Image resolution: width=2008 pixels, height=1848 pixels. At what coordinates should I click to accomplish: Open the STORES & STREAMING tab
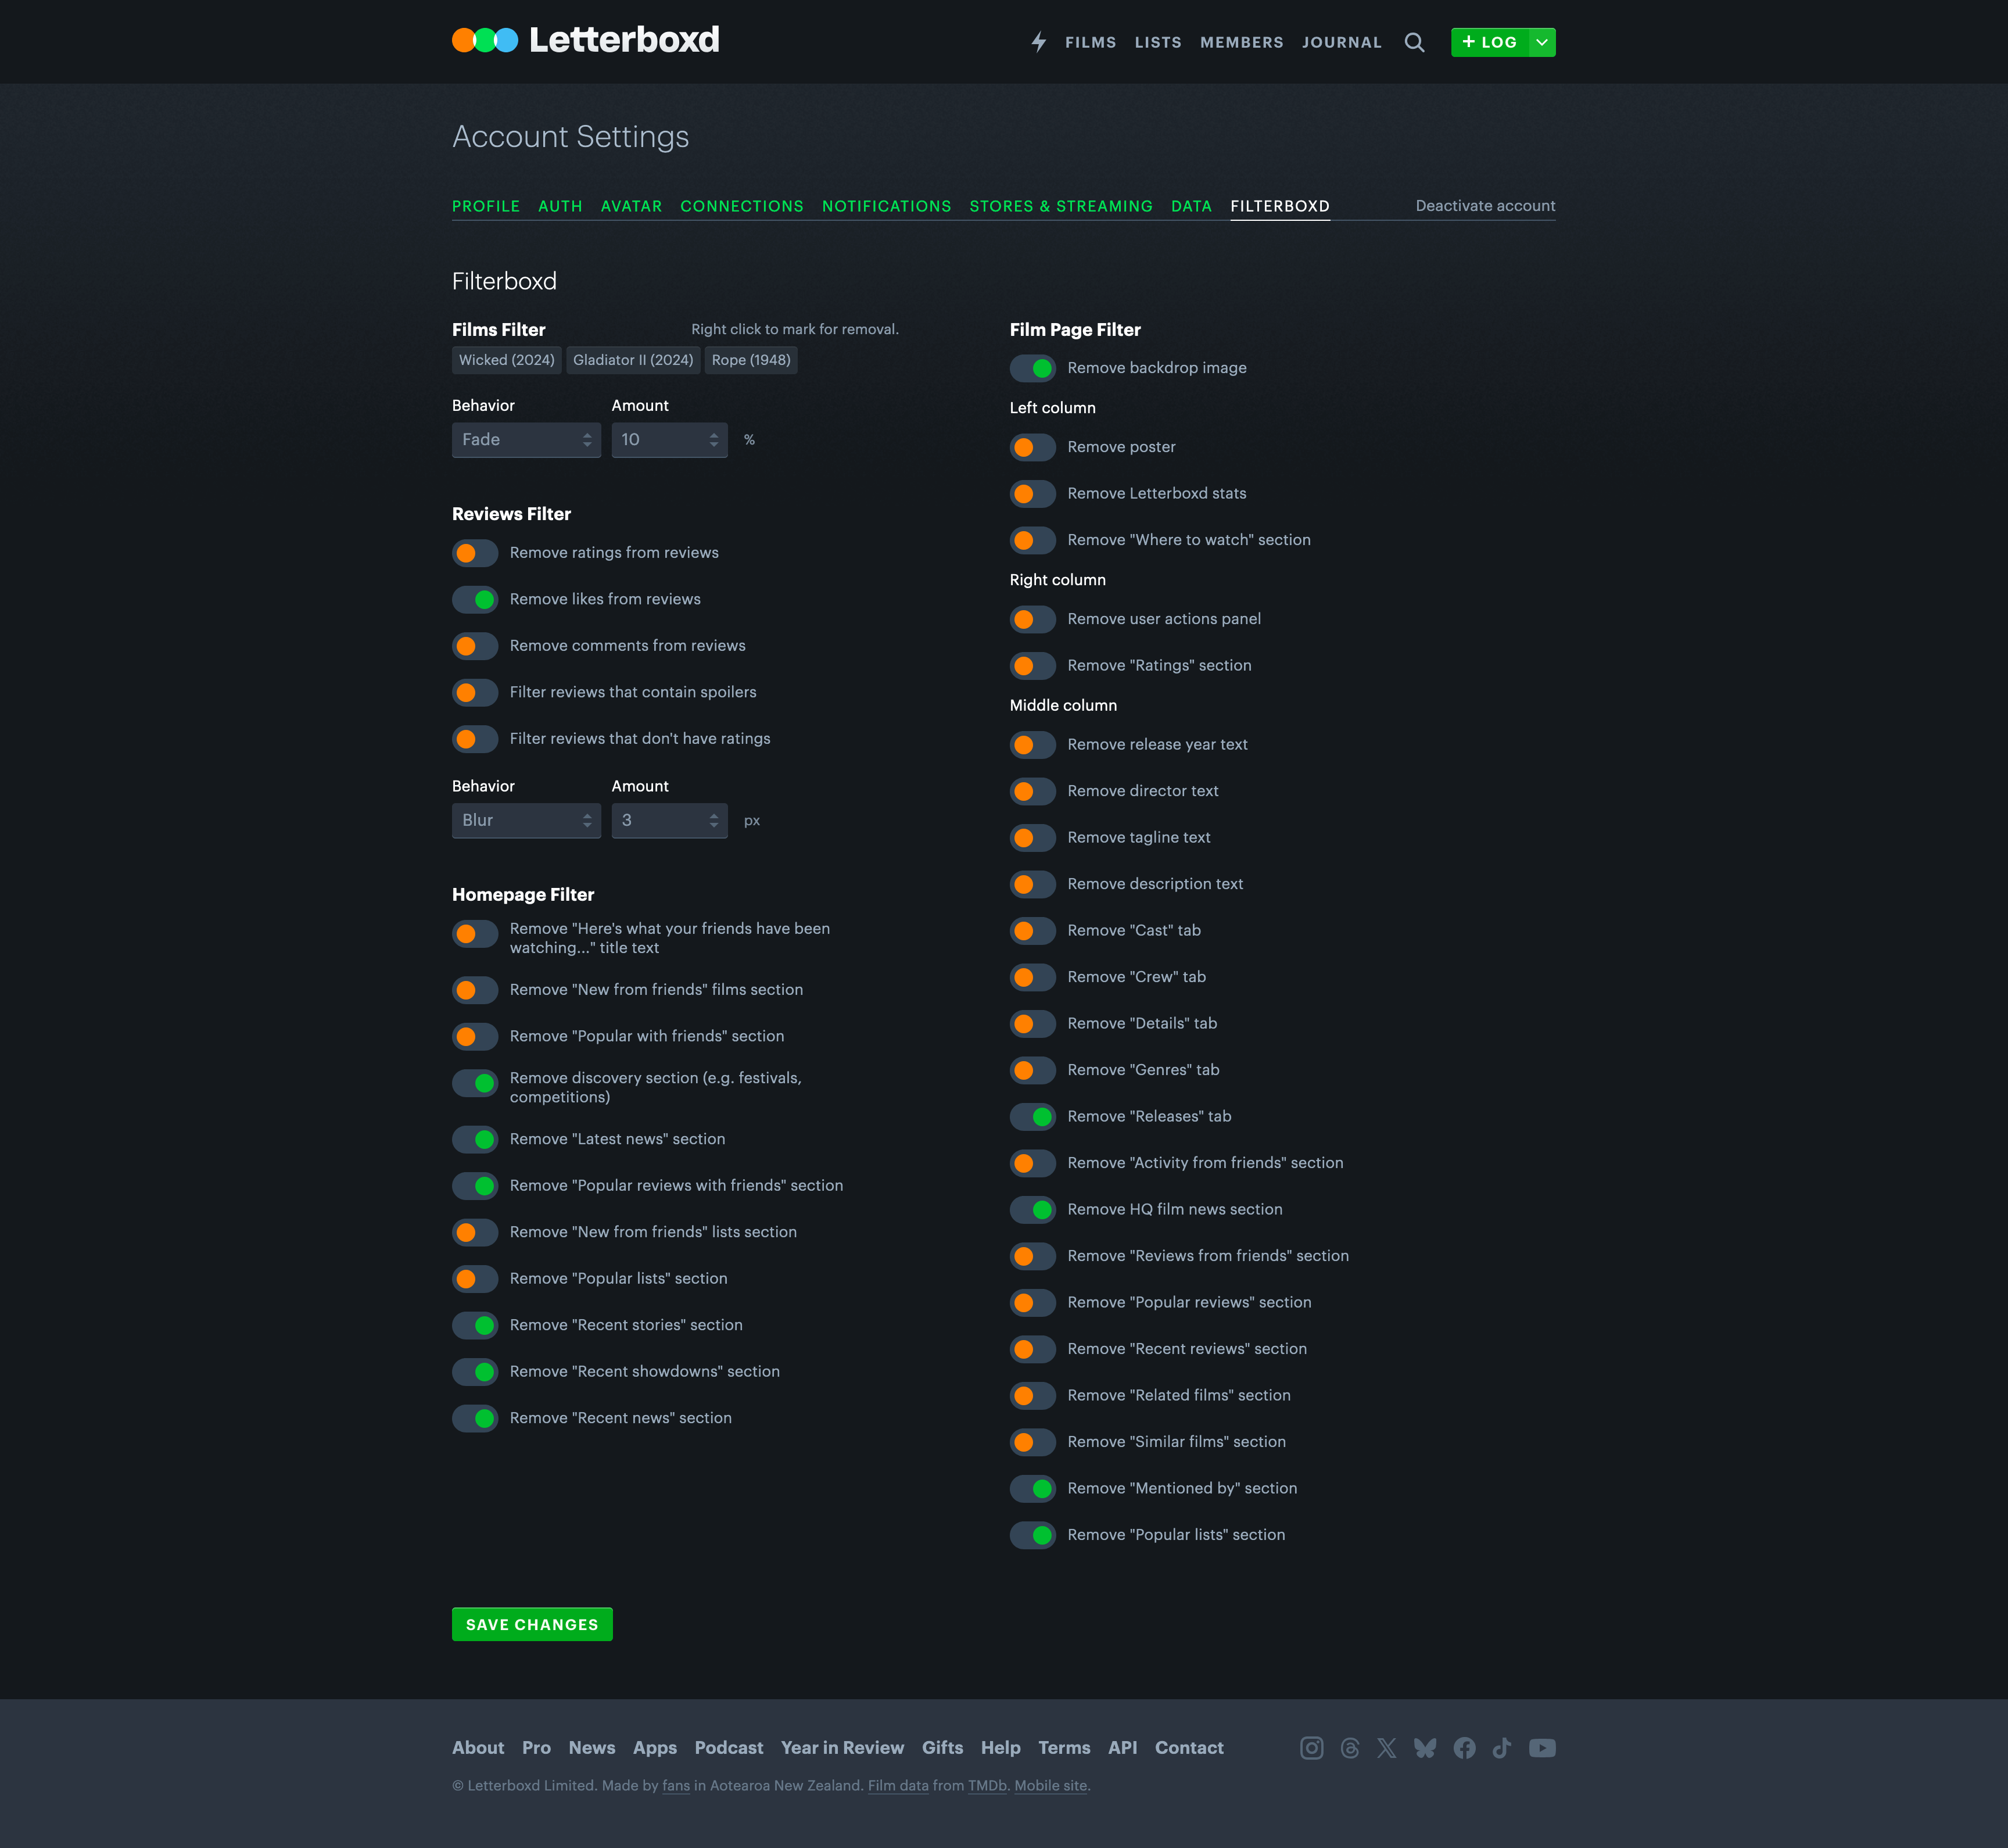click(1061, 206)
